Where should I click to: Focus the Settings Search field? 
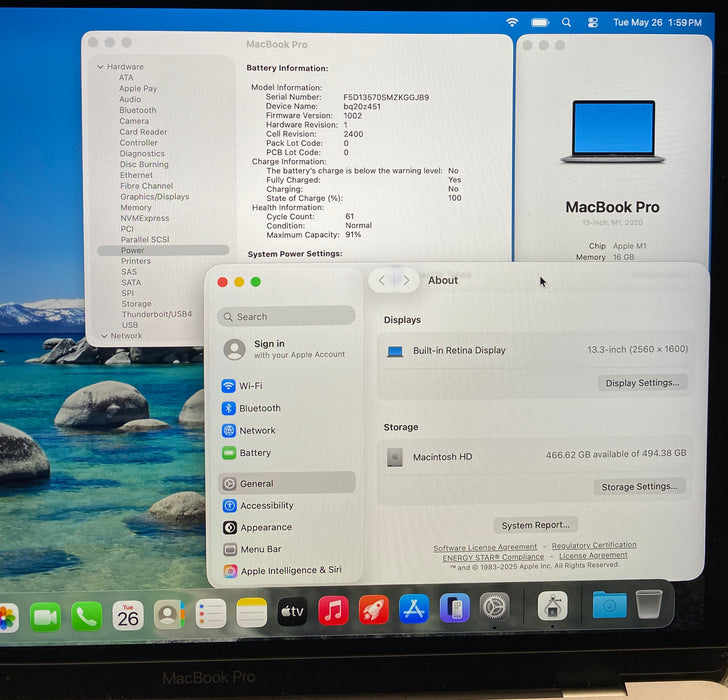coord(286,317)
